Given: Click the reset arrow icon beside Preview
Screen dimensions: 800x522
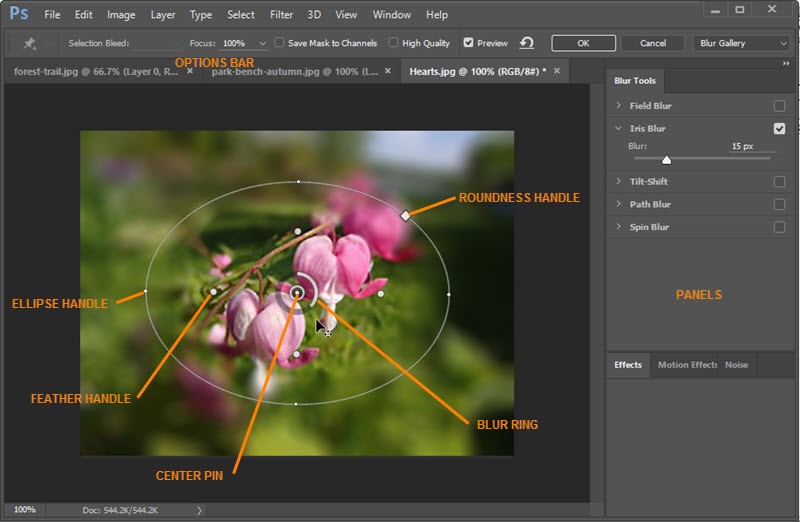Looking at the screenshot, I should click(x=527, y=43).
